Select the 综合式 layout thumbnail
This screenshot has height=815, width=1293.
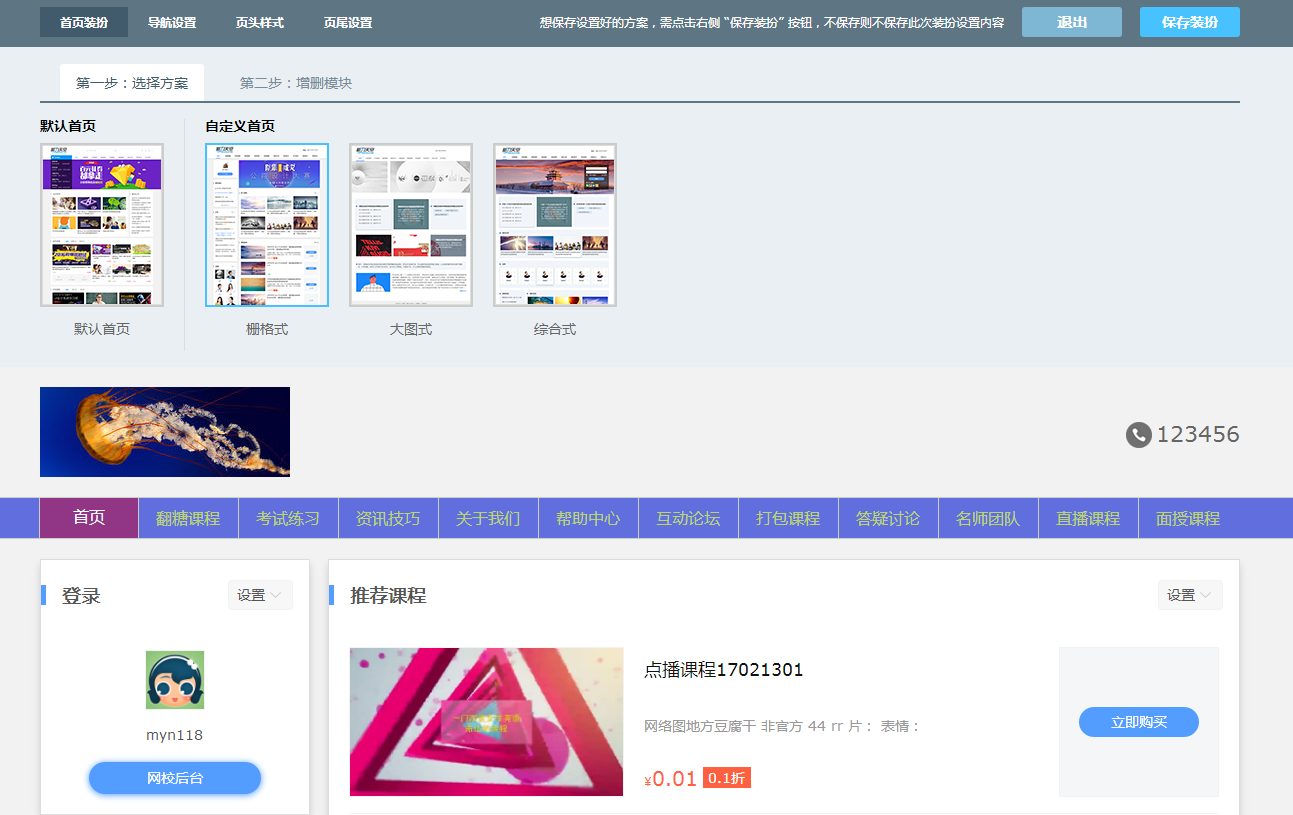555,225
